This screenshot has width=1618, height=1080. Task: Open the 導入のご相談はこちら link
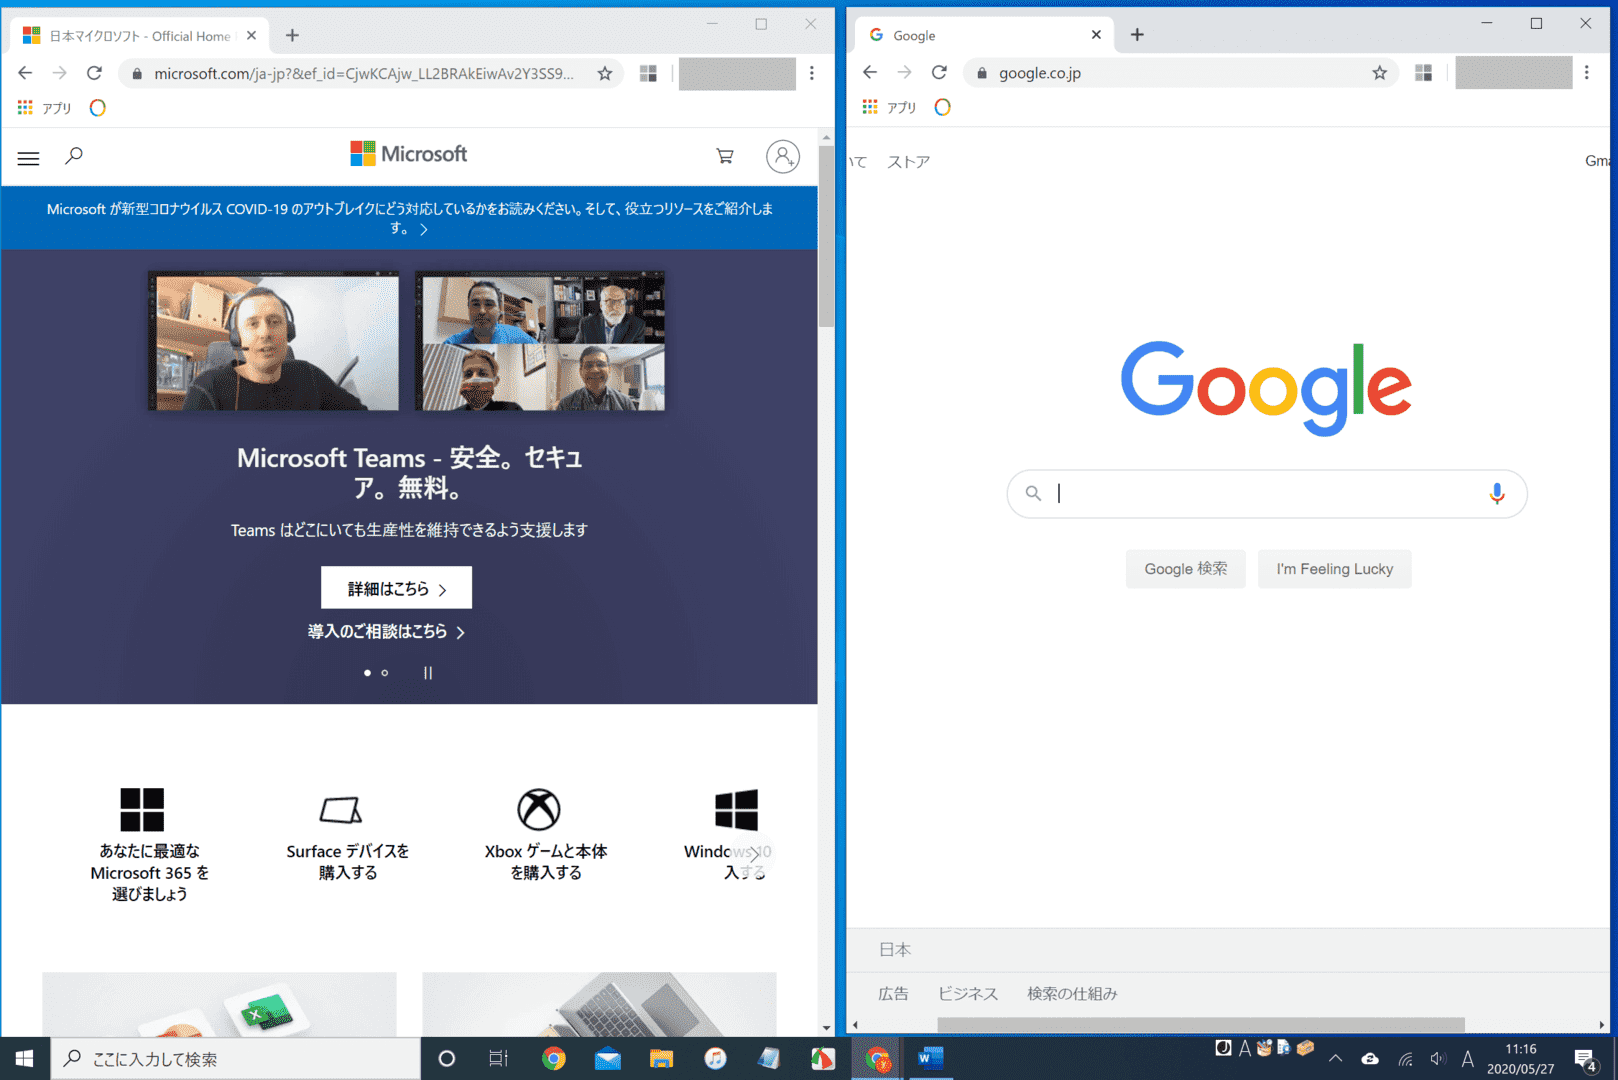coord(386,632)
